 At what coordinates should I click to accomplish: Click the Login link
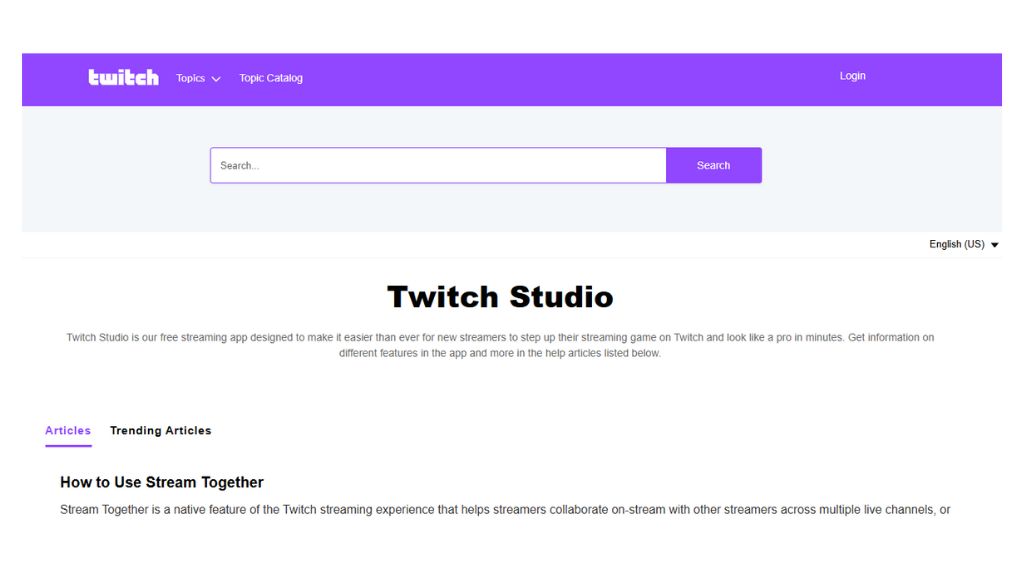(x=852, y=76)
